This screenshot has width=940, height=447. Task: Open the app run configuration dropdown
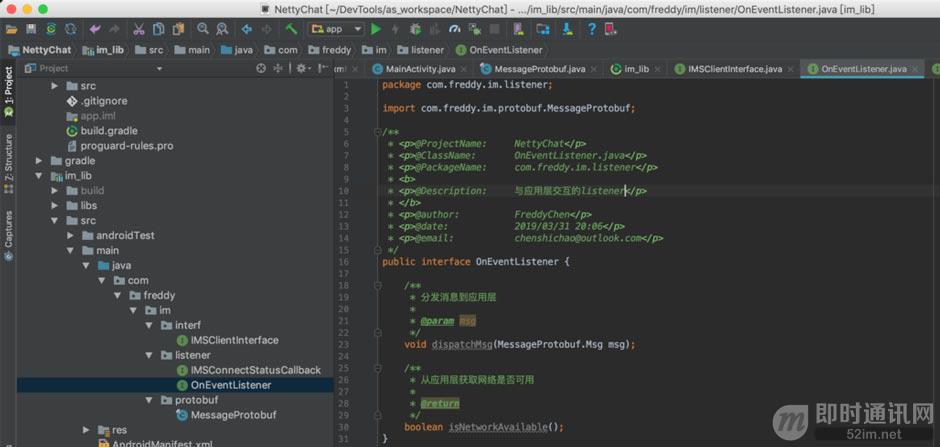point(336,29)
